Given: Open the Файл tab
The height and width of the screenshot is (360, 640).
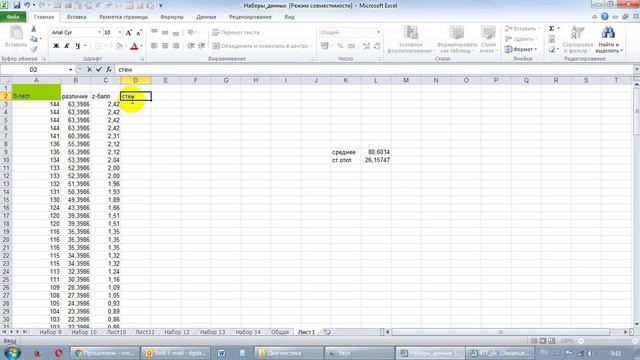Looking at the screenshot, I should point(13,17).
